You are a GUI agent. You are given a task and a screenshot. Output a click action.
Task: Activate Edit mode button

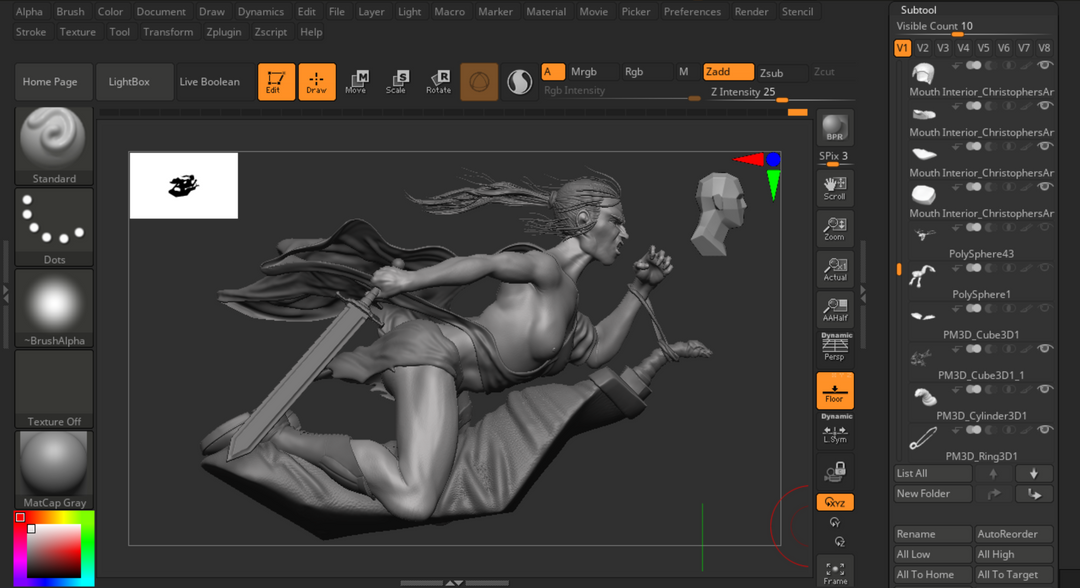coord(276,82)
